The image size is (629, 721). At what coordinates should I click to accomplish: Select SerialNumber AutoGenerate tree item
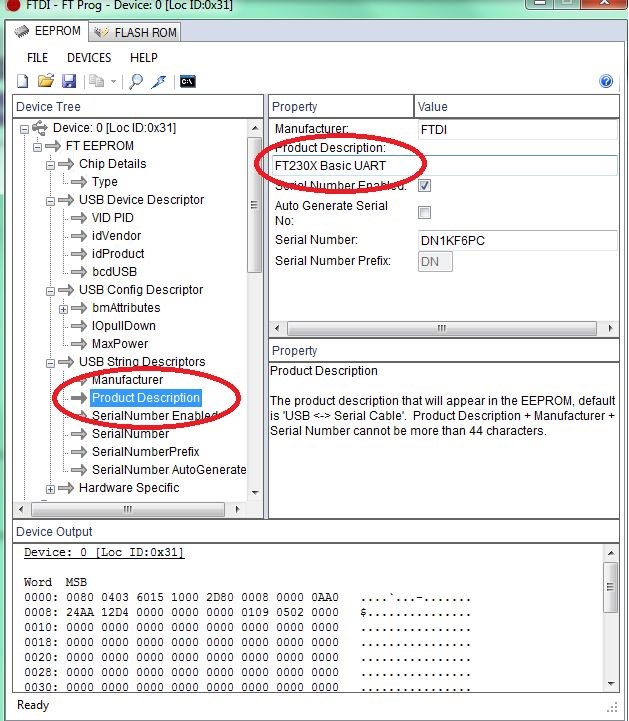tap(169, 469)
